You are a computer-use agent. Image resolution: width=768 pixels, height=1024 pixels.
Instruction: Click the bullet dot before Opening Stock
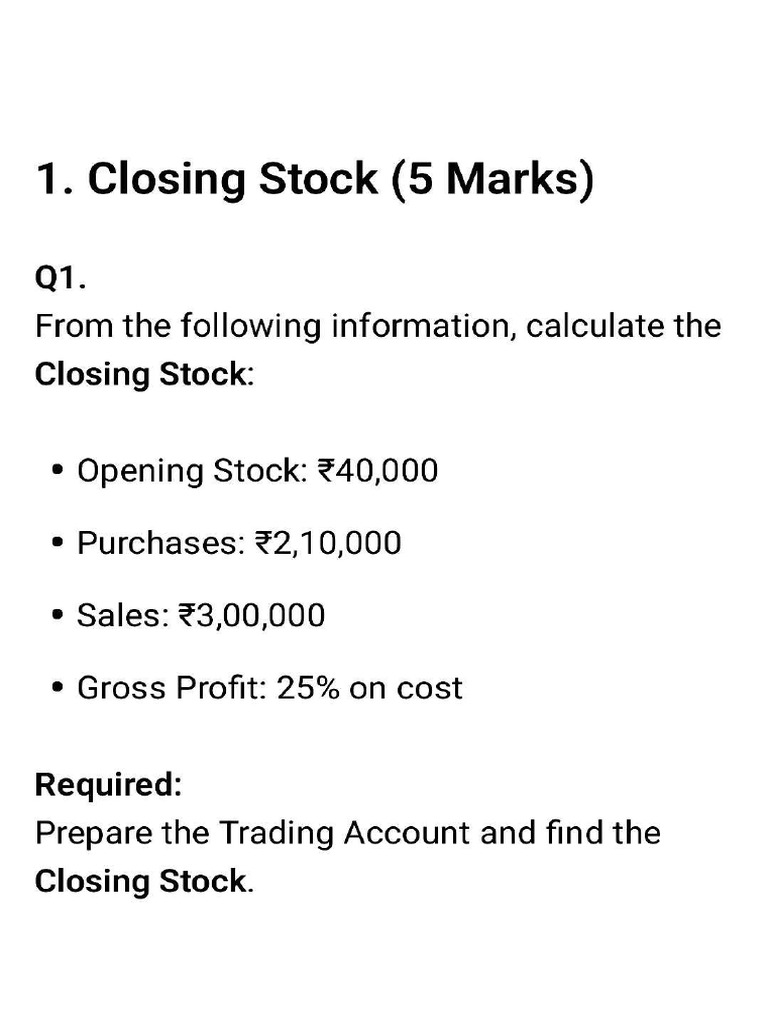(x=58, y=470)
